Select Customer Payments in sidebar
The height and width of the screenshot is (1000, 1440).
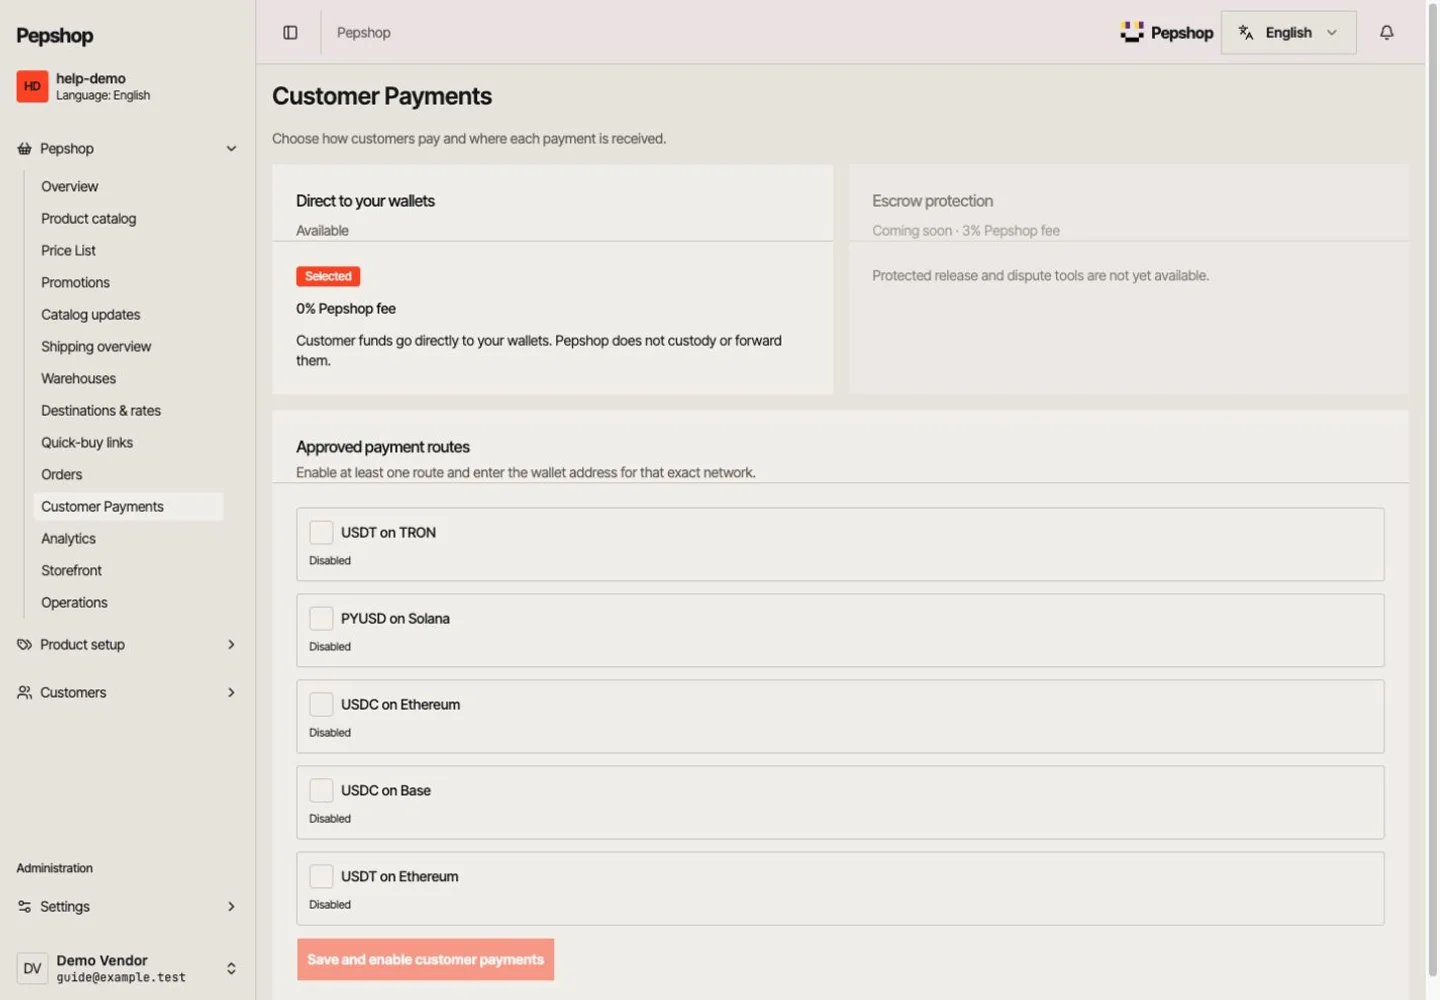coord(128,507)
